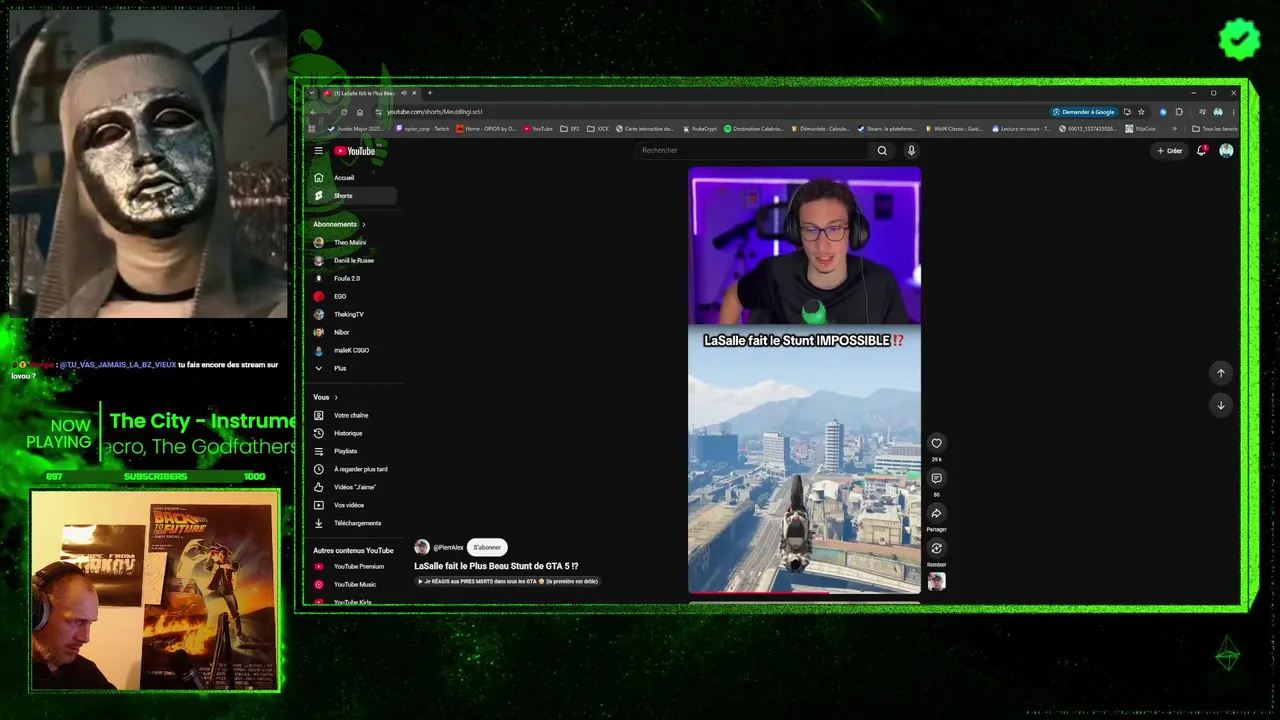
Task: Bookmark this page with the star icon
Action: (x=1141, y=112)
